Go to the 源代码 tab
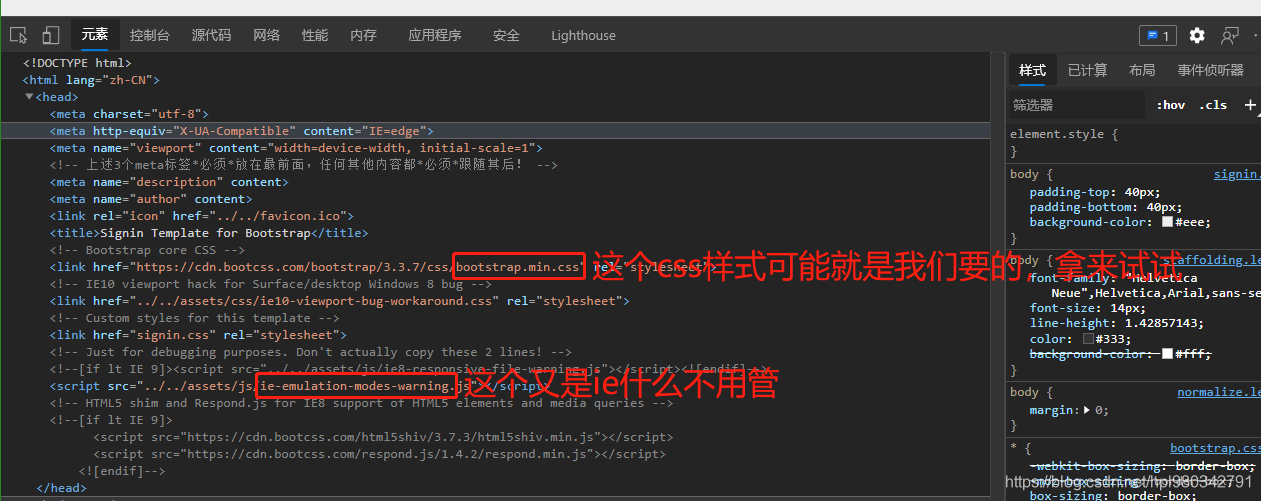This screenshot has height=501, width=1261. (211, 35)
